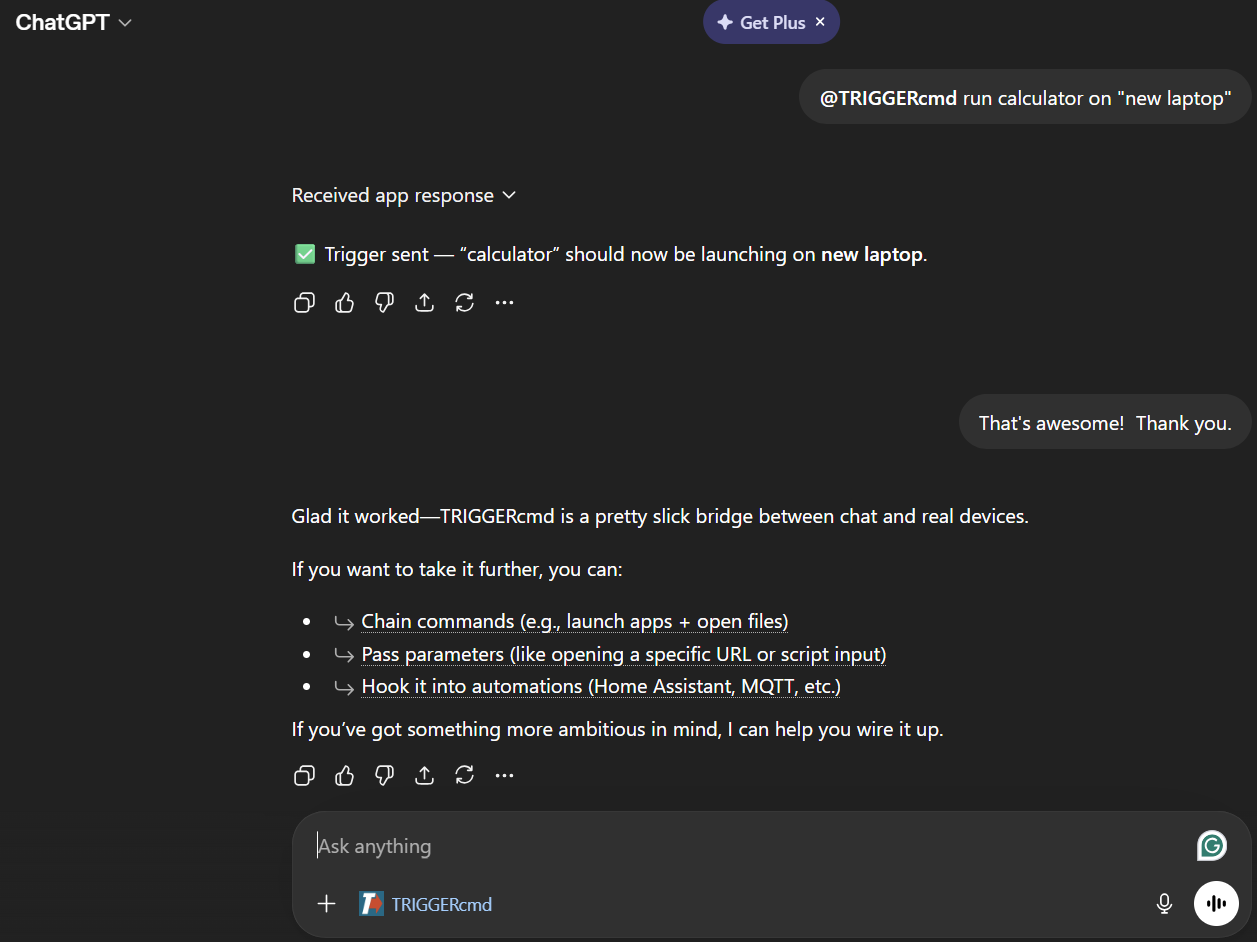Follow the Chain commands suggestion link

click(574, 622)
